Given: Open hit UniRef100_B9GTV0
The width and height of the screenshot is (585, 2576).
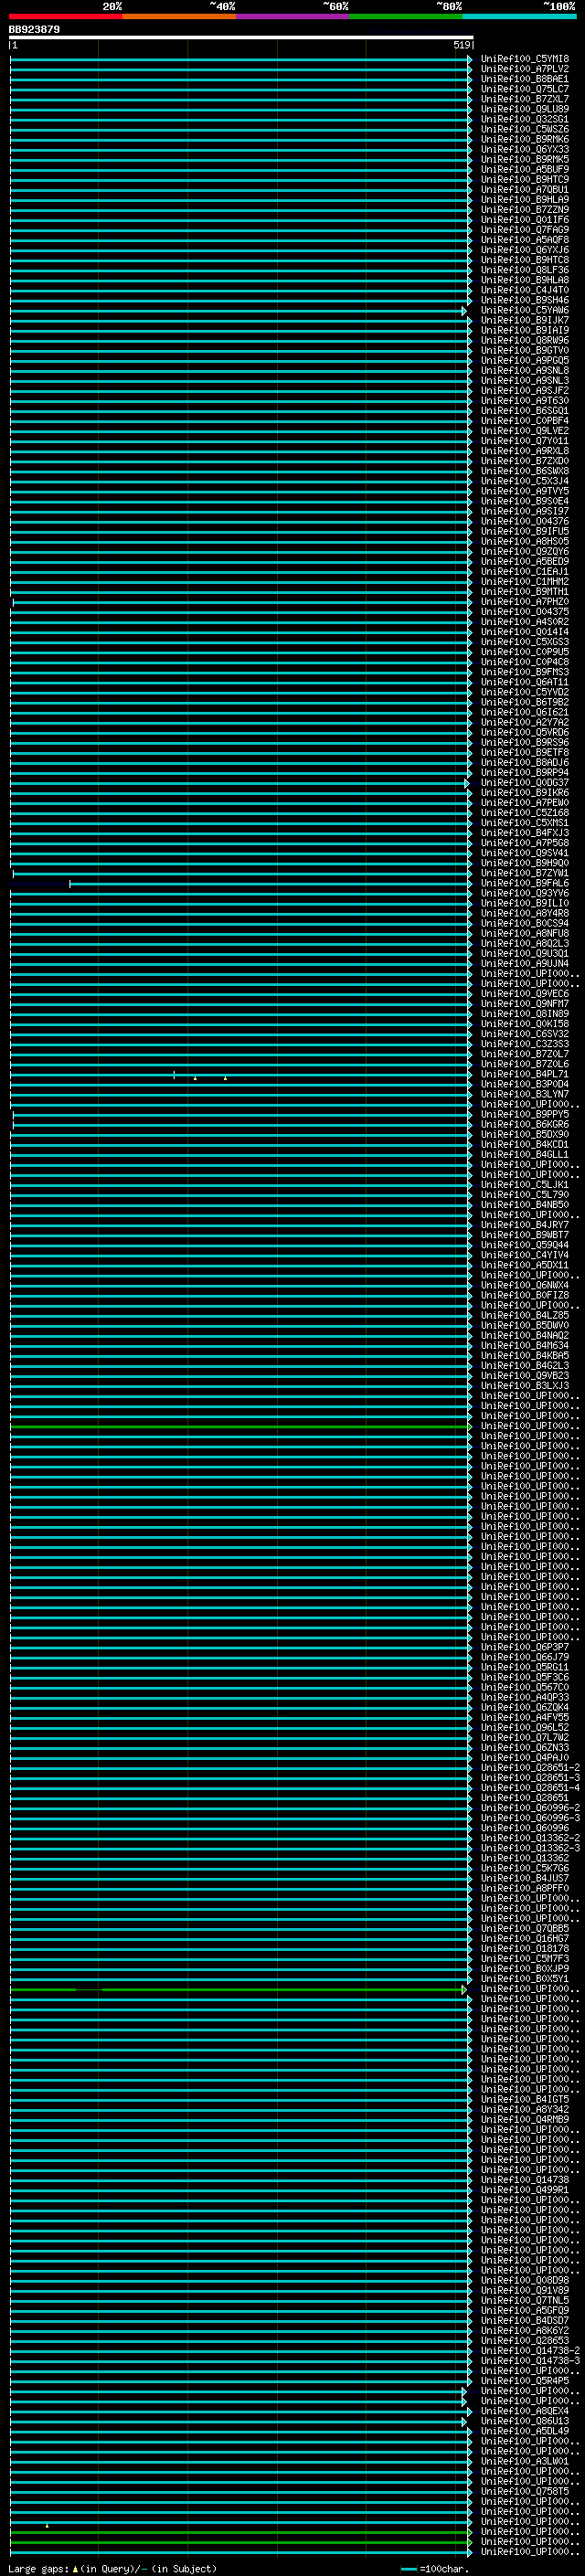Looking at the screenshot, I should click(524, 350).
